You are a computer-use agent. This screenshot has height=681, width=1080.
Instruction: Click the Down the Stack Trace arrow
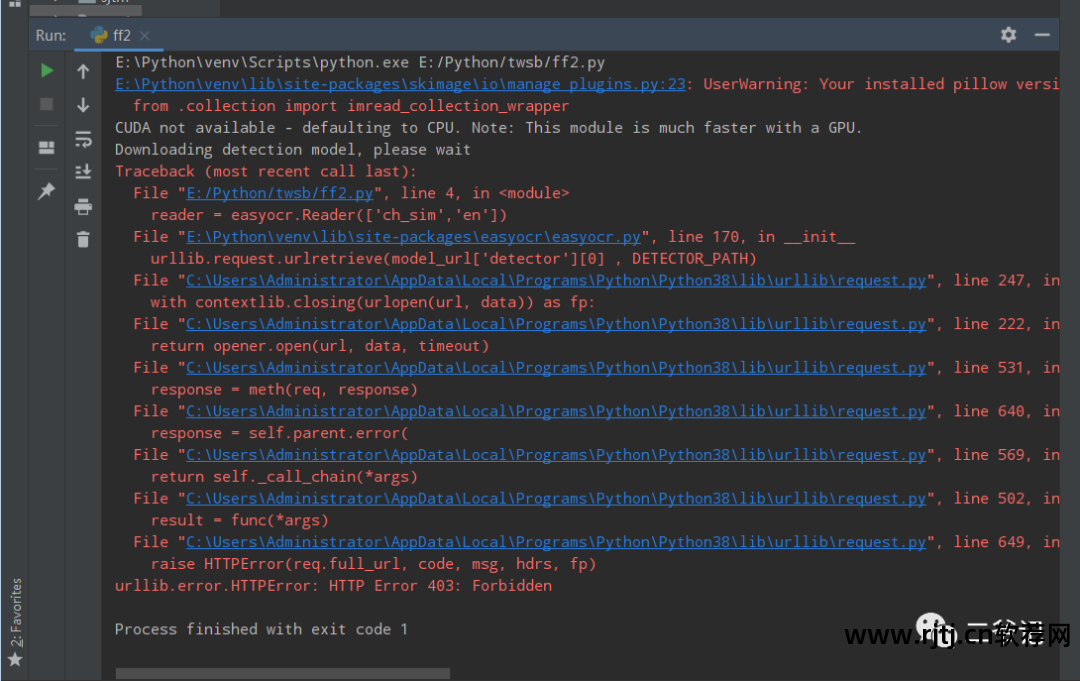coord(83,104)
